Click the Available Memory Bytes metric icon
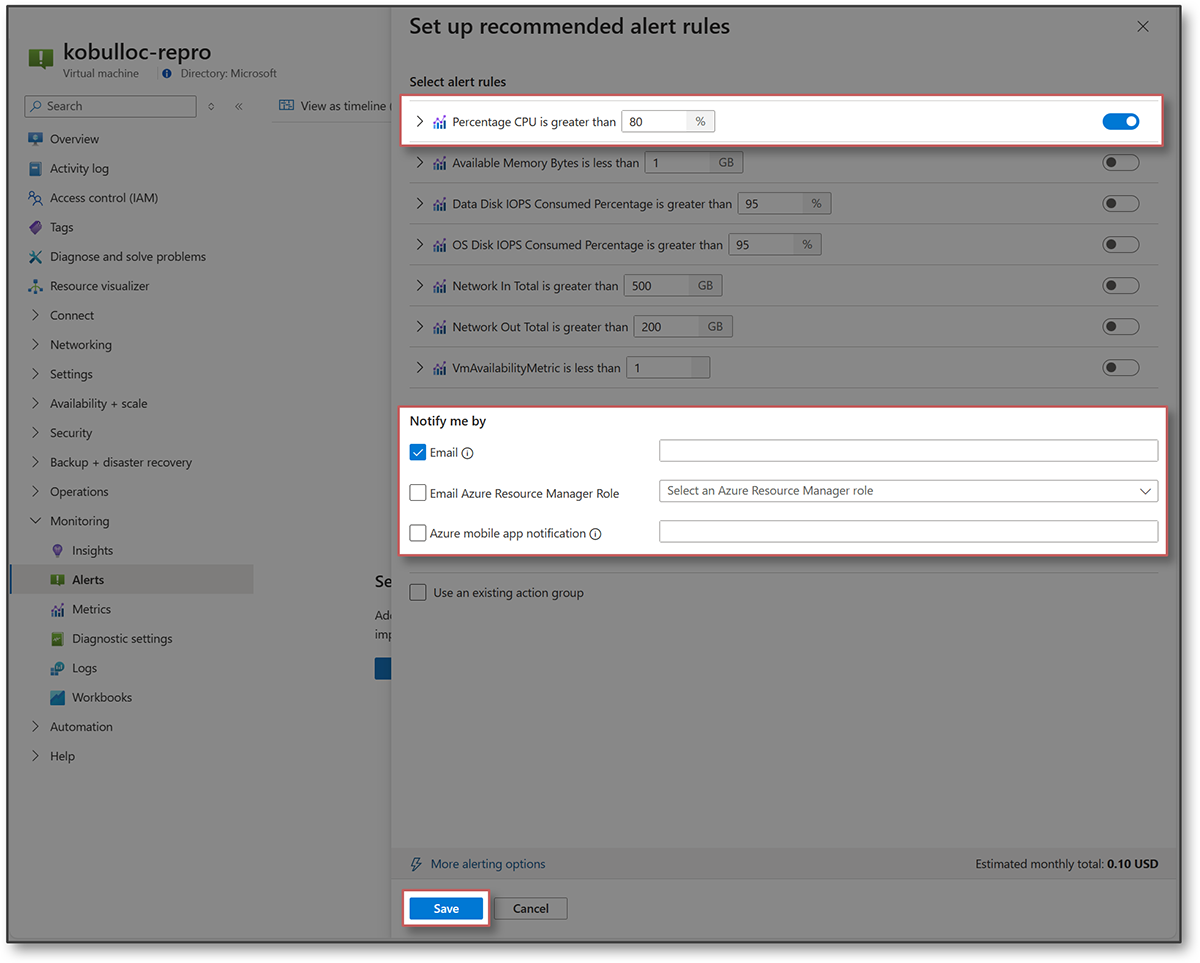The width and height of the screenshot is (1200, 963). [440, 163]
